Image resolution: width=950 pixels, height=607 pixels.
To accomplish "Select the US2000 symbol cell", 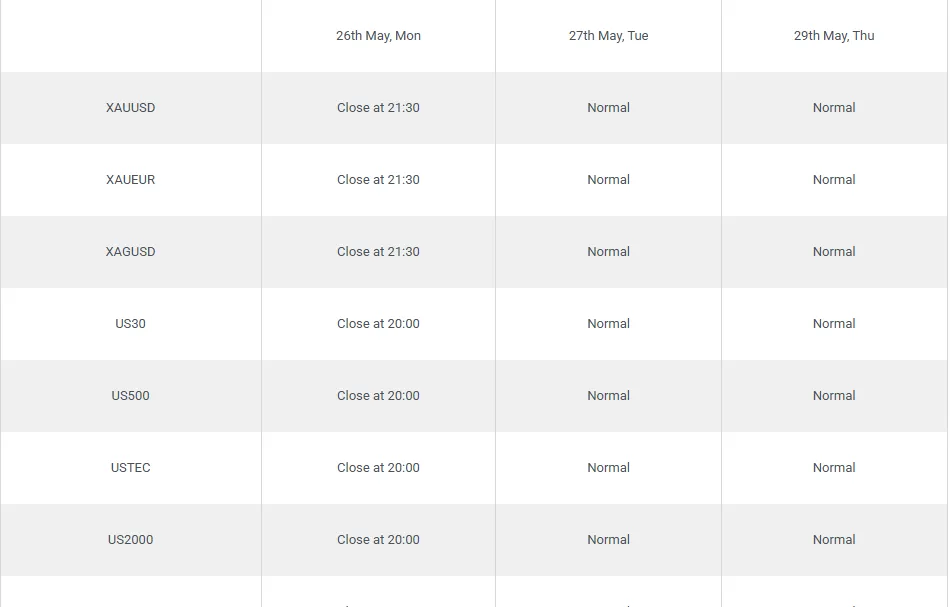I will [x=131, y=540].
